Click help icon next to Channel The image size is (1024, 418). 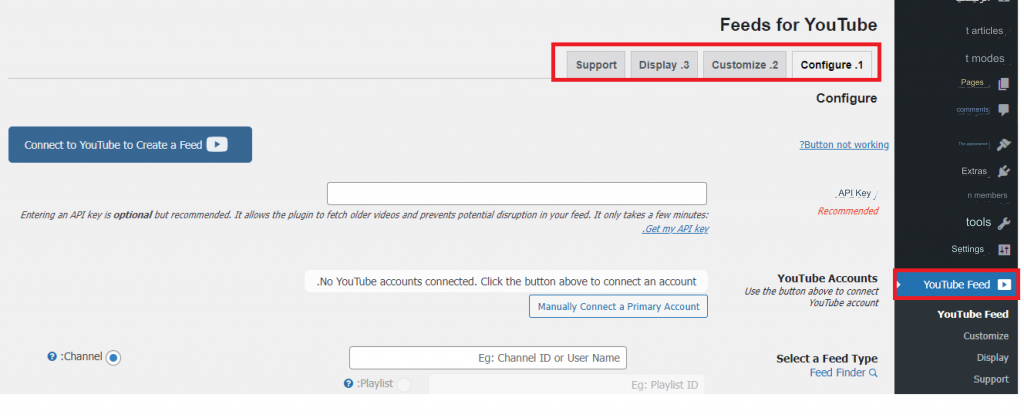pos(52,357)
